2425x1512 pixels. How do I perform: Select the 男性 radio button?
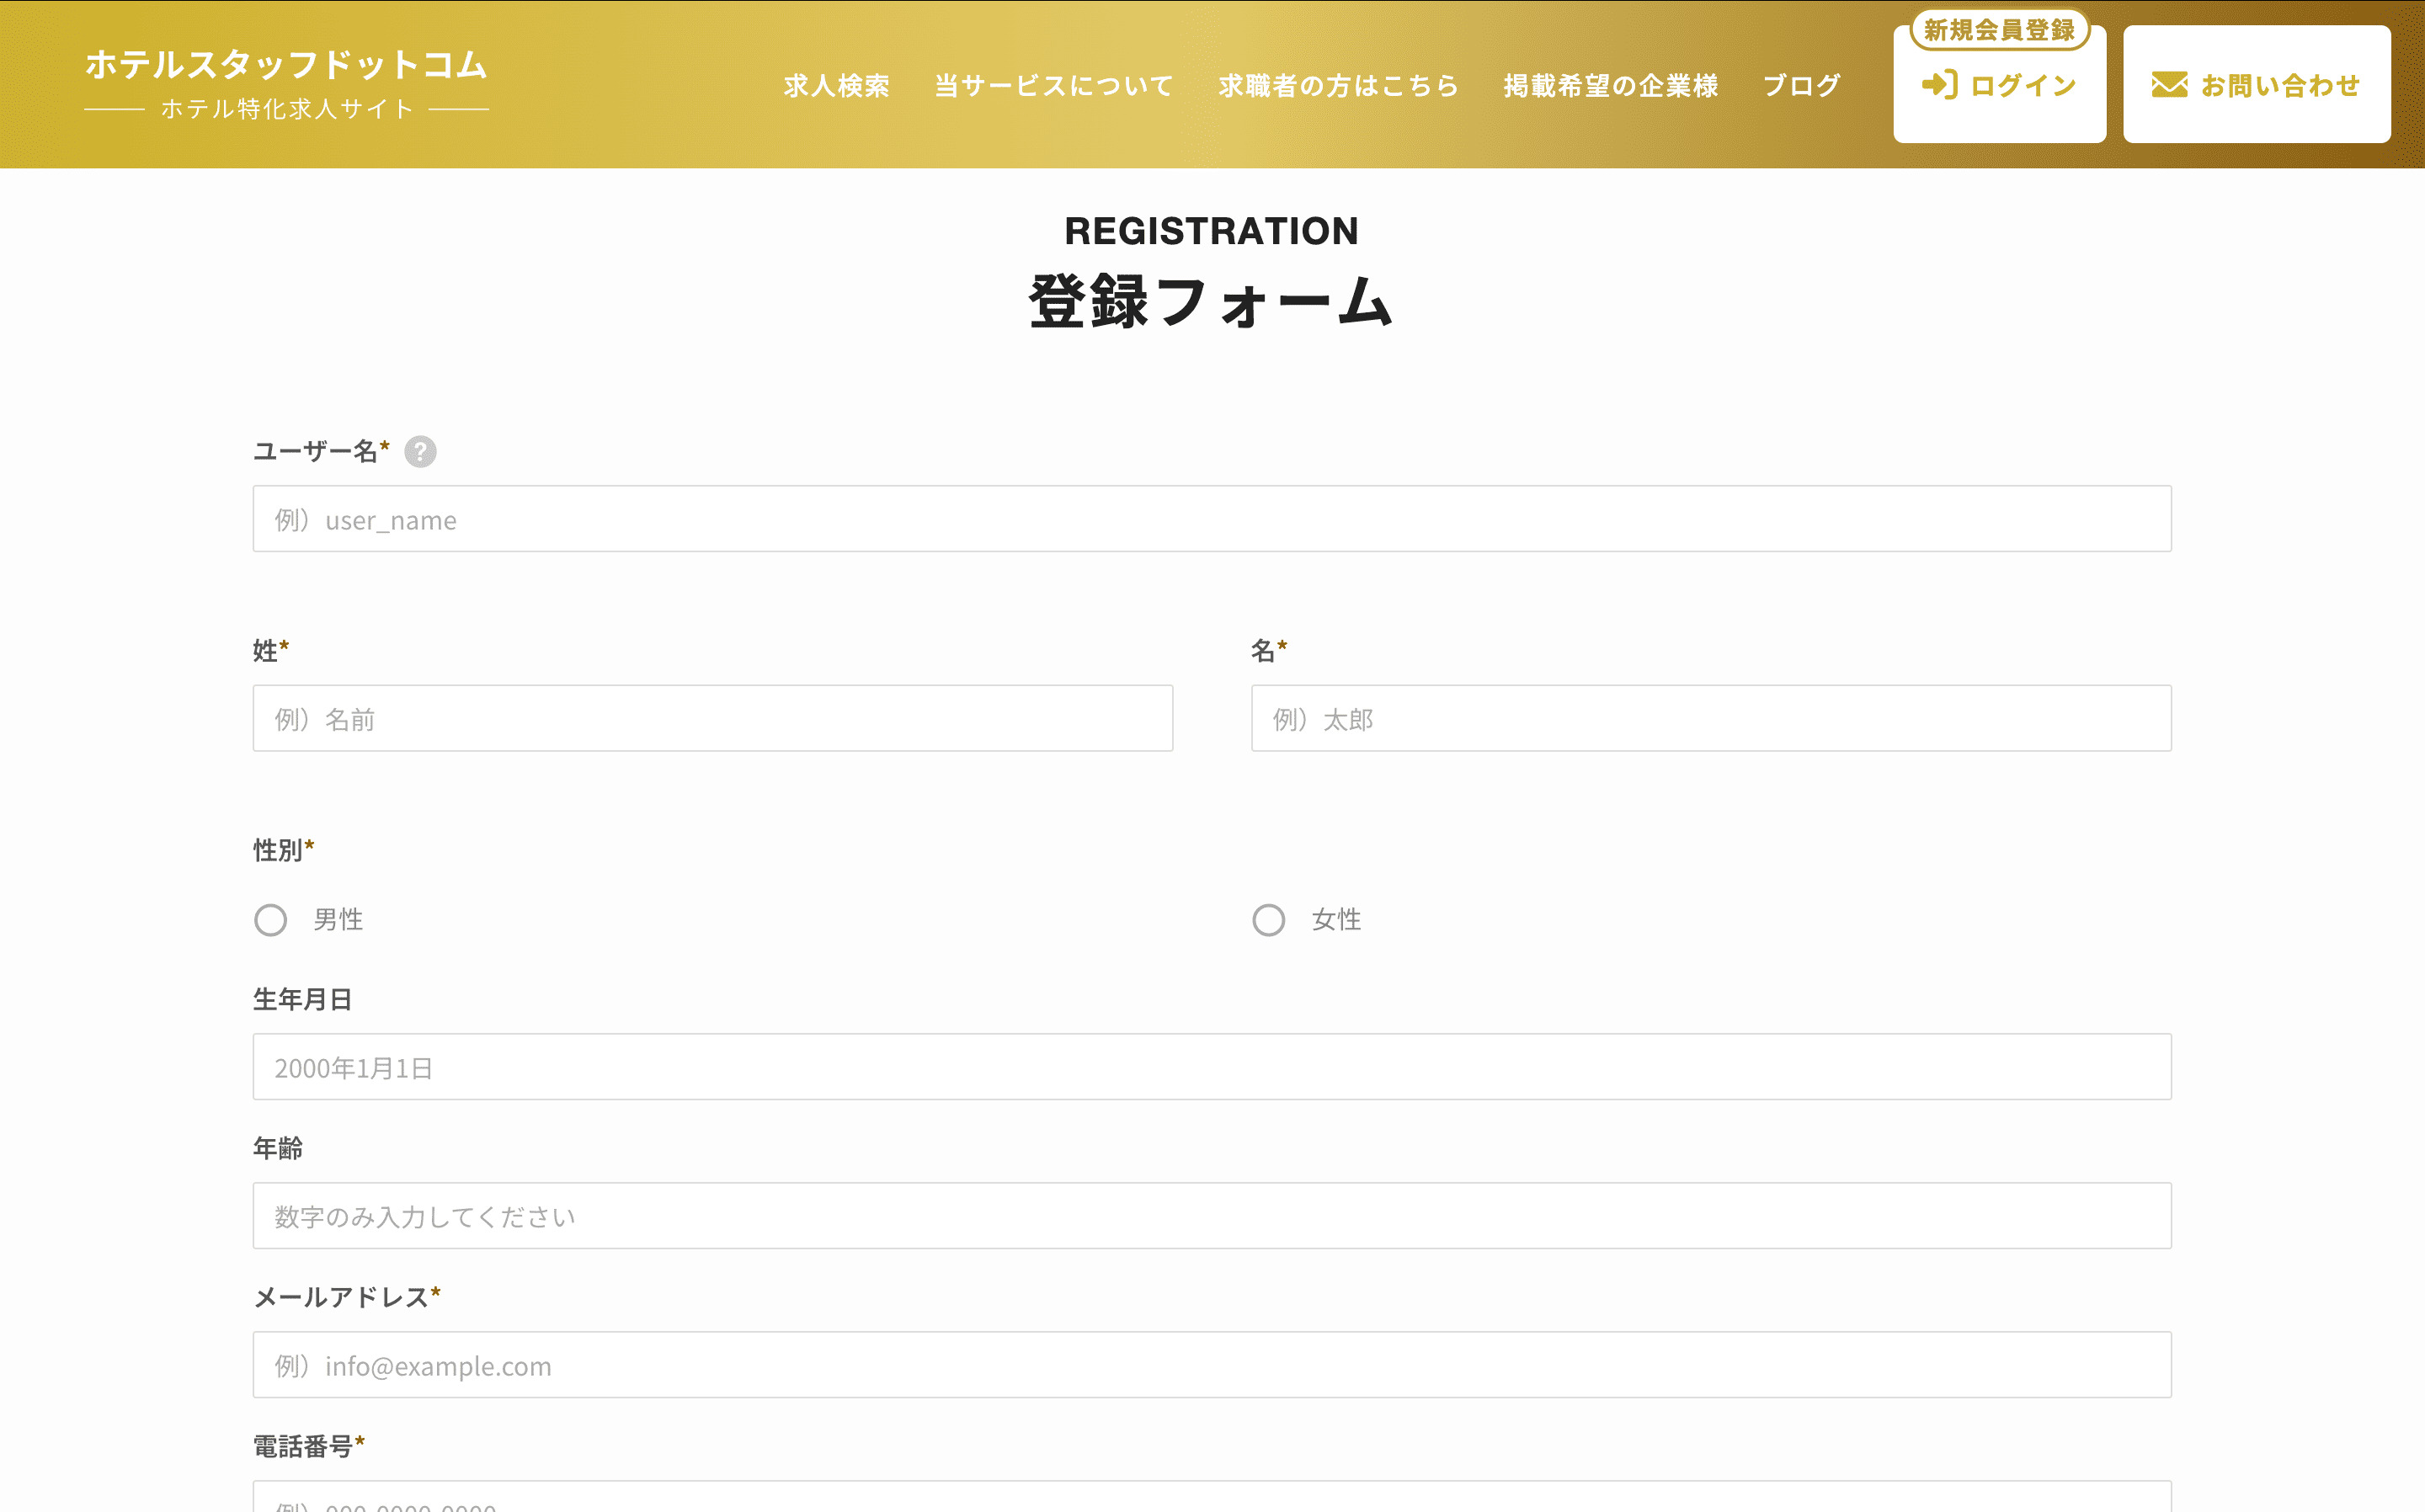[x=270, y=920]
